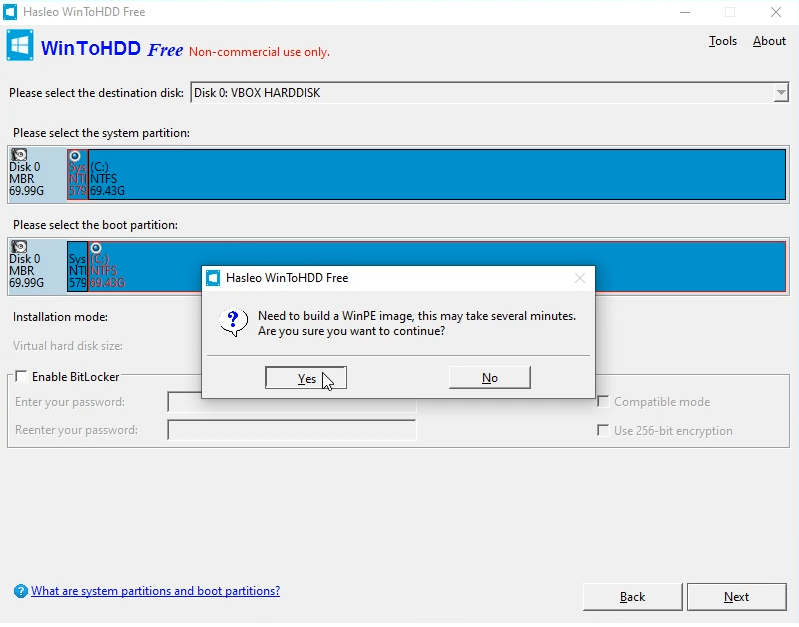
Task: Expand the destination disk dropdown
Action: (781, 93)
